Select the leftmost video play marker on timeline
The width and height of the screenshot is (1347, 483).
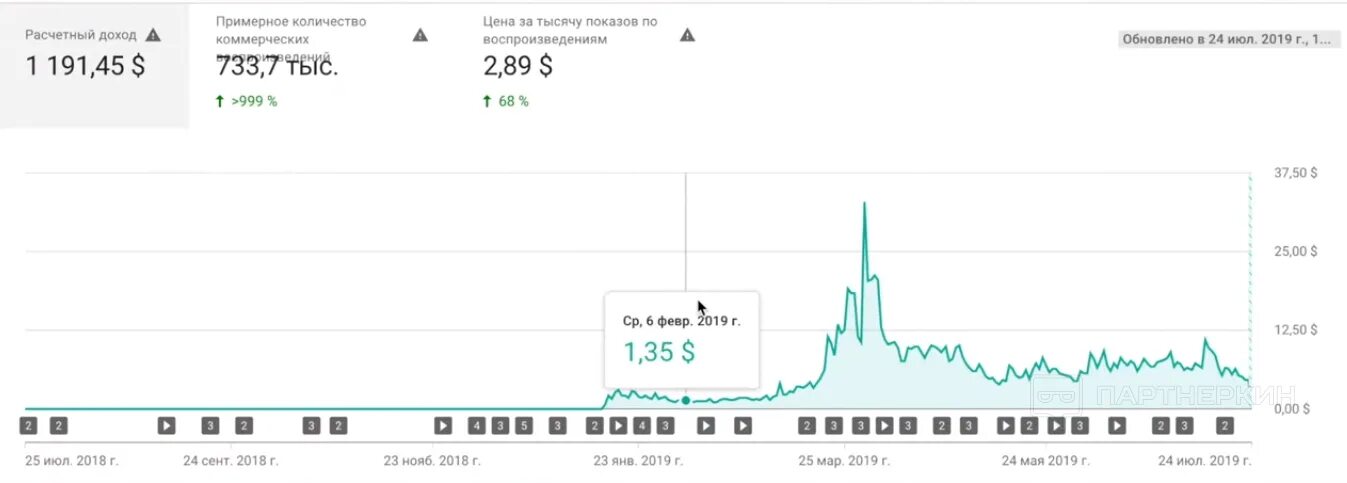(166, 426)
